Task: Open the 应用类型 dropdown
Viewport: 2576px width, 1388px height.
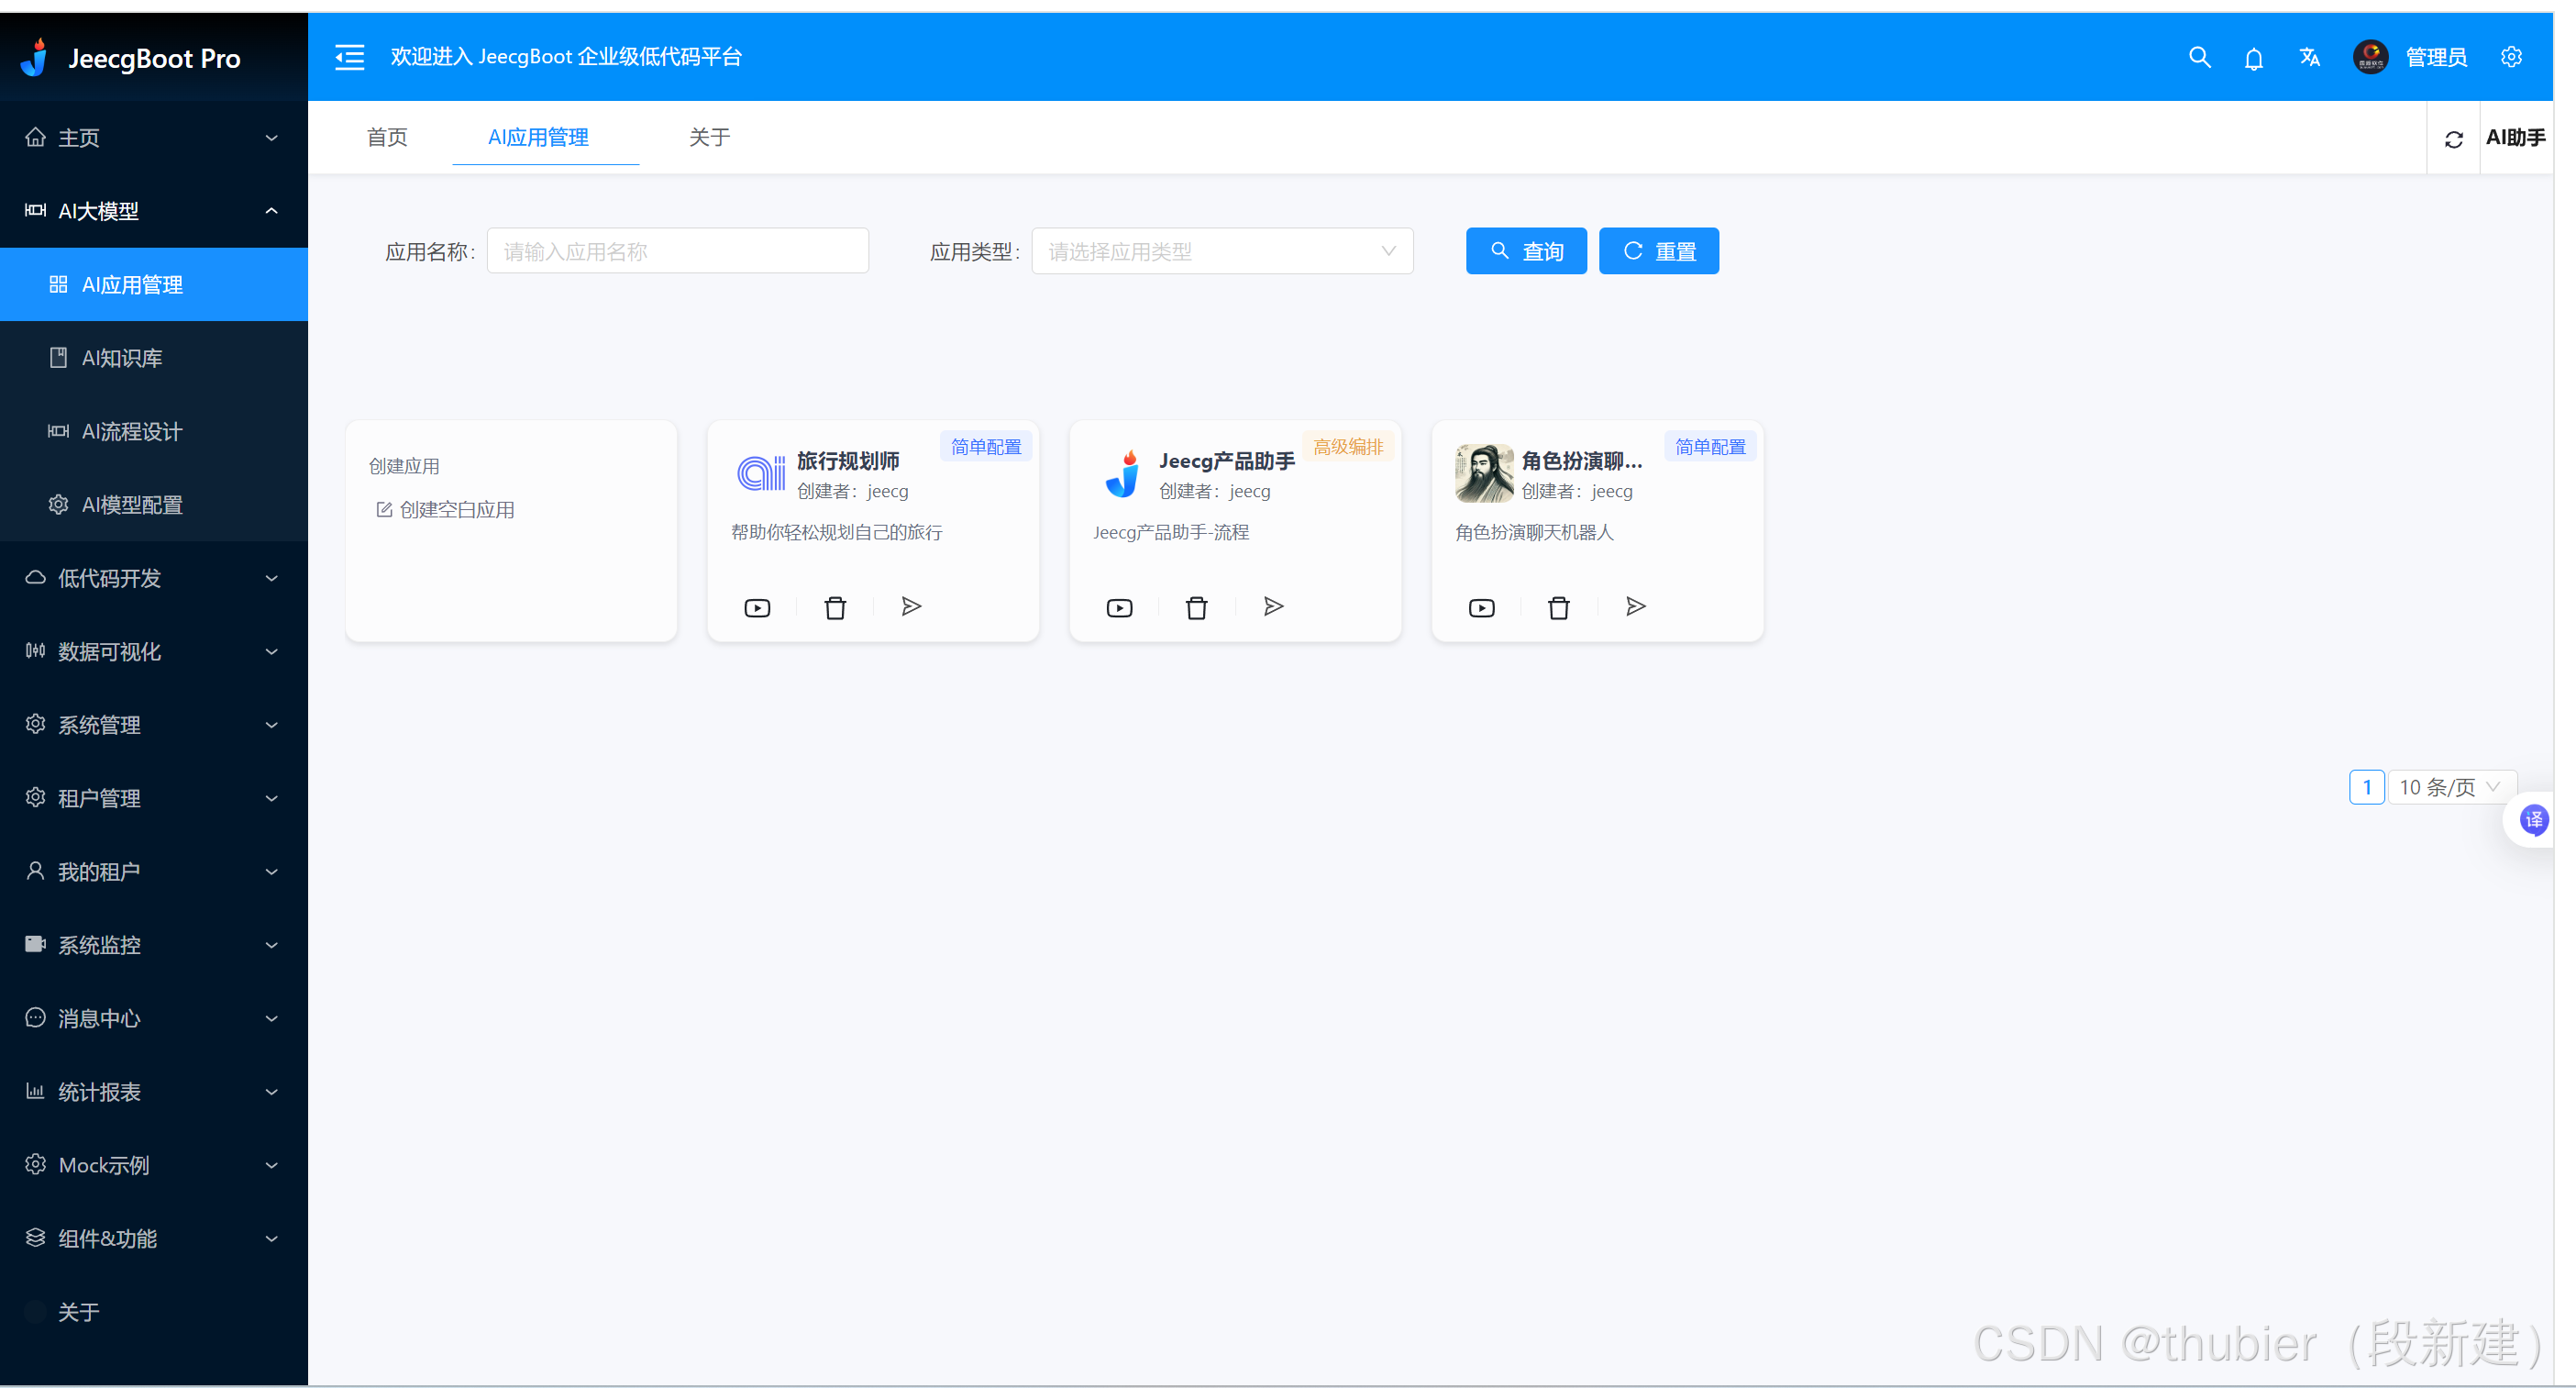Action: 1221,252
